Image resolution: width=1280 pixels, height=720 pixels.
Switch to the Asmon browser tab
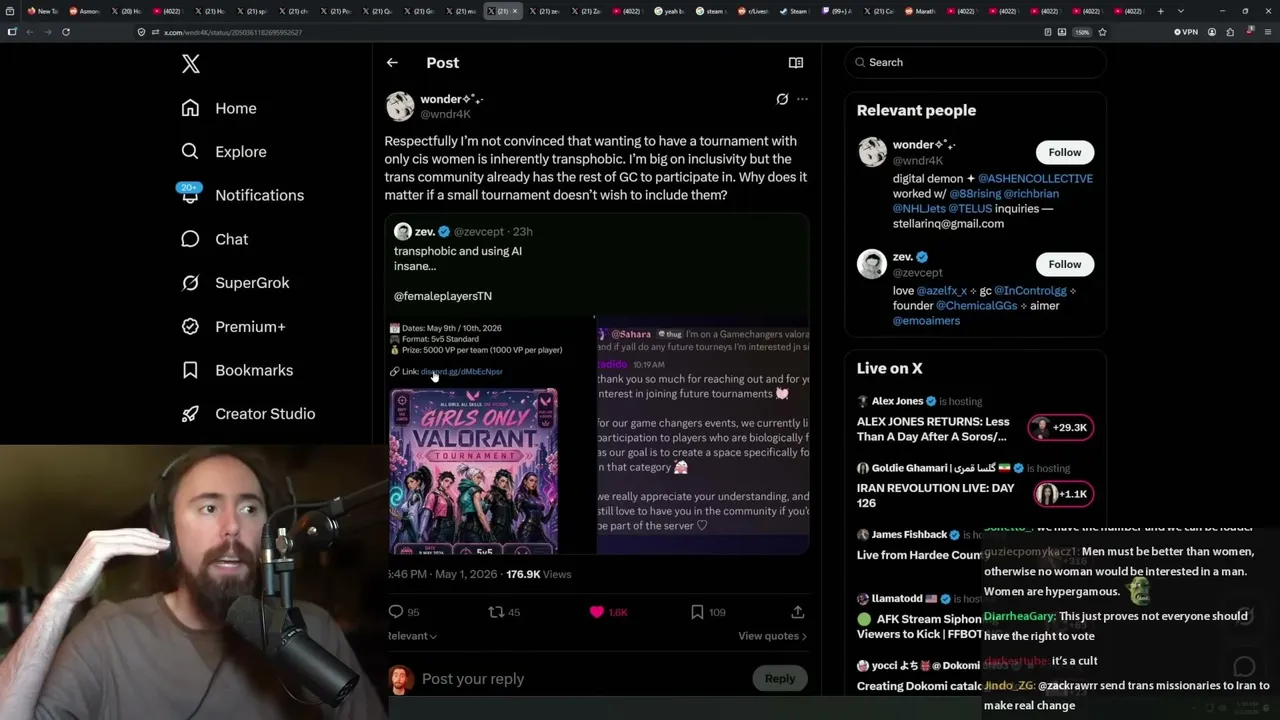[x=84, y=11]
